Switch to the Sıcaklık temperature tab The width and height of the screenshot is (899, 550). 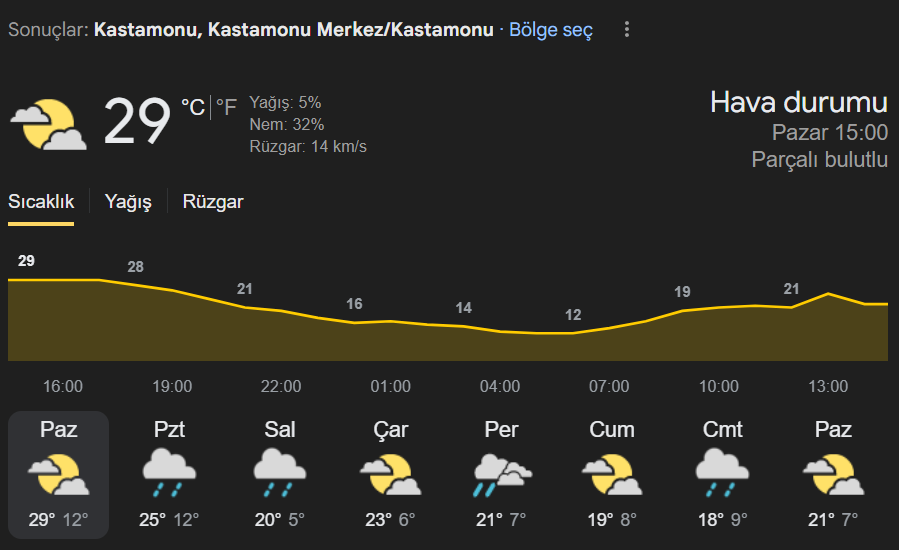click(x=41, y=202)
